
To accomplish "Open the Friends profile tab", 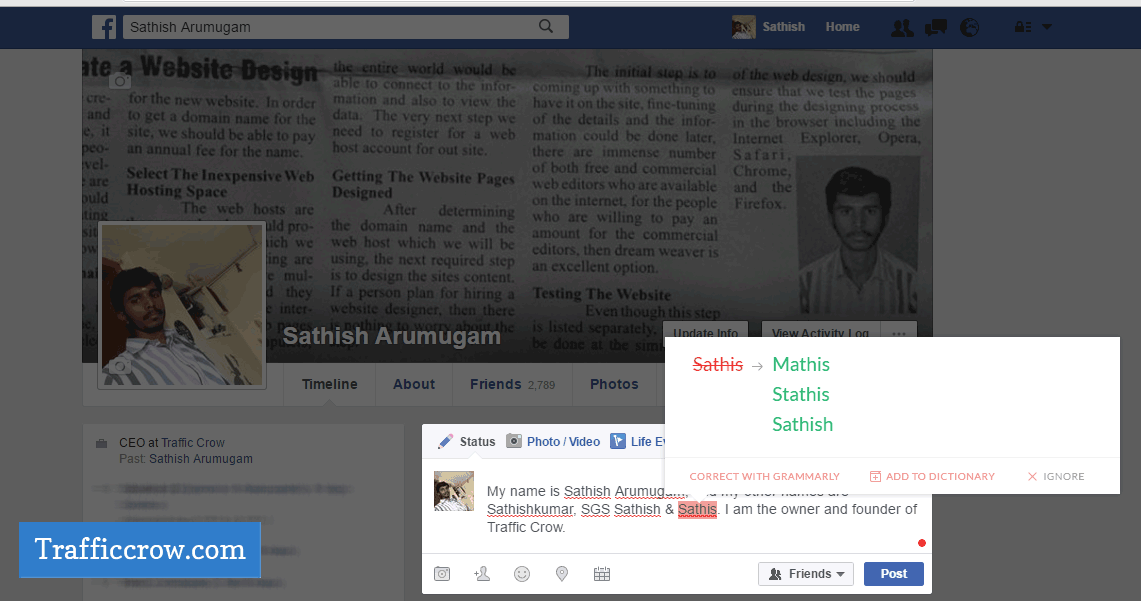I will point(512,384).
